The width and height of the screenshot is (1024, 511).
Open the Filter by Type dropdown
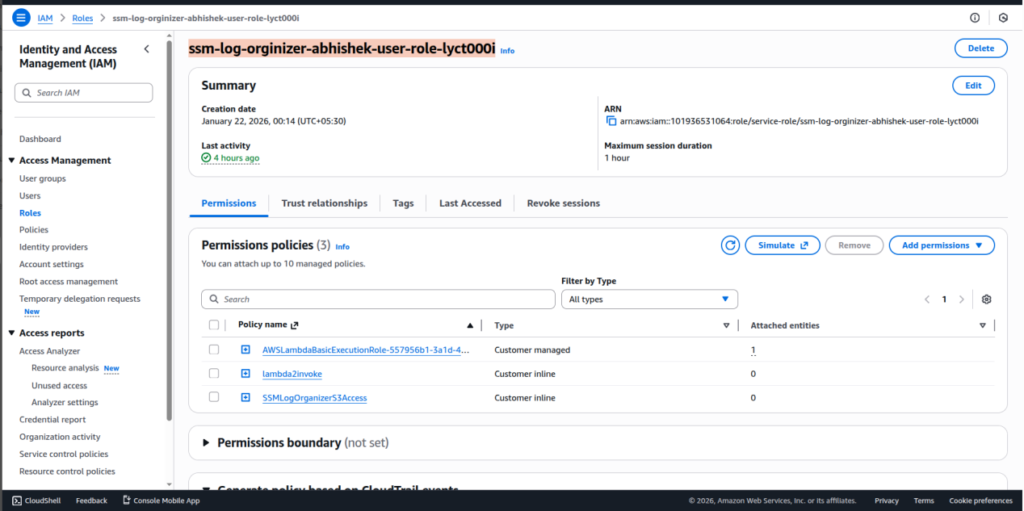(649, 299)
